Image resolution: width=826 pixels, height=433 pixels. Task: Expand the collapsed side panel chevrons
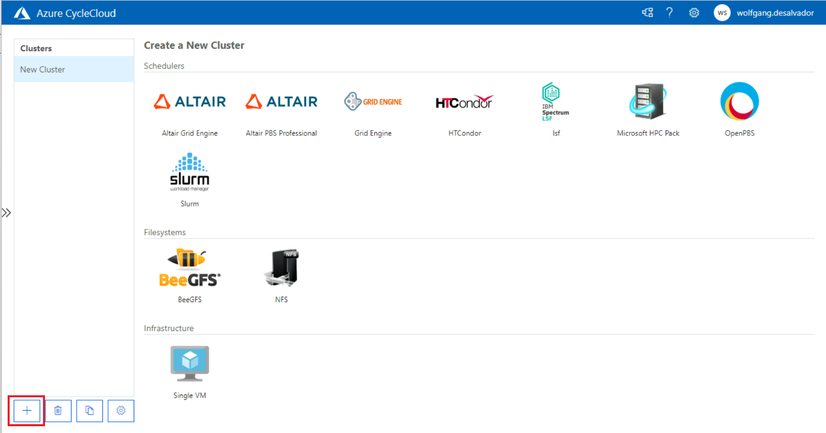tap(6, 213)
